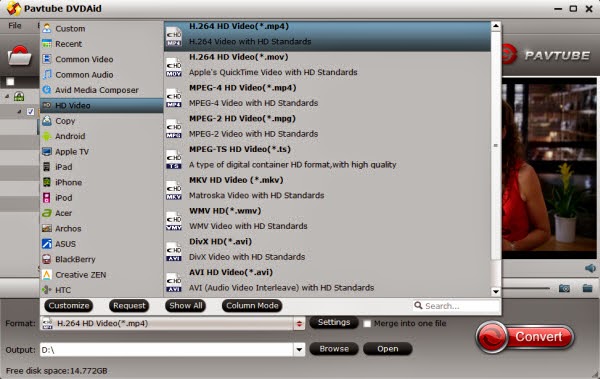Click the HTC category icon
Screen dimensions: 600x379
[47, 290]
